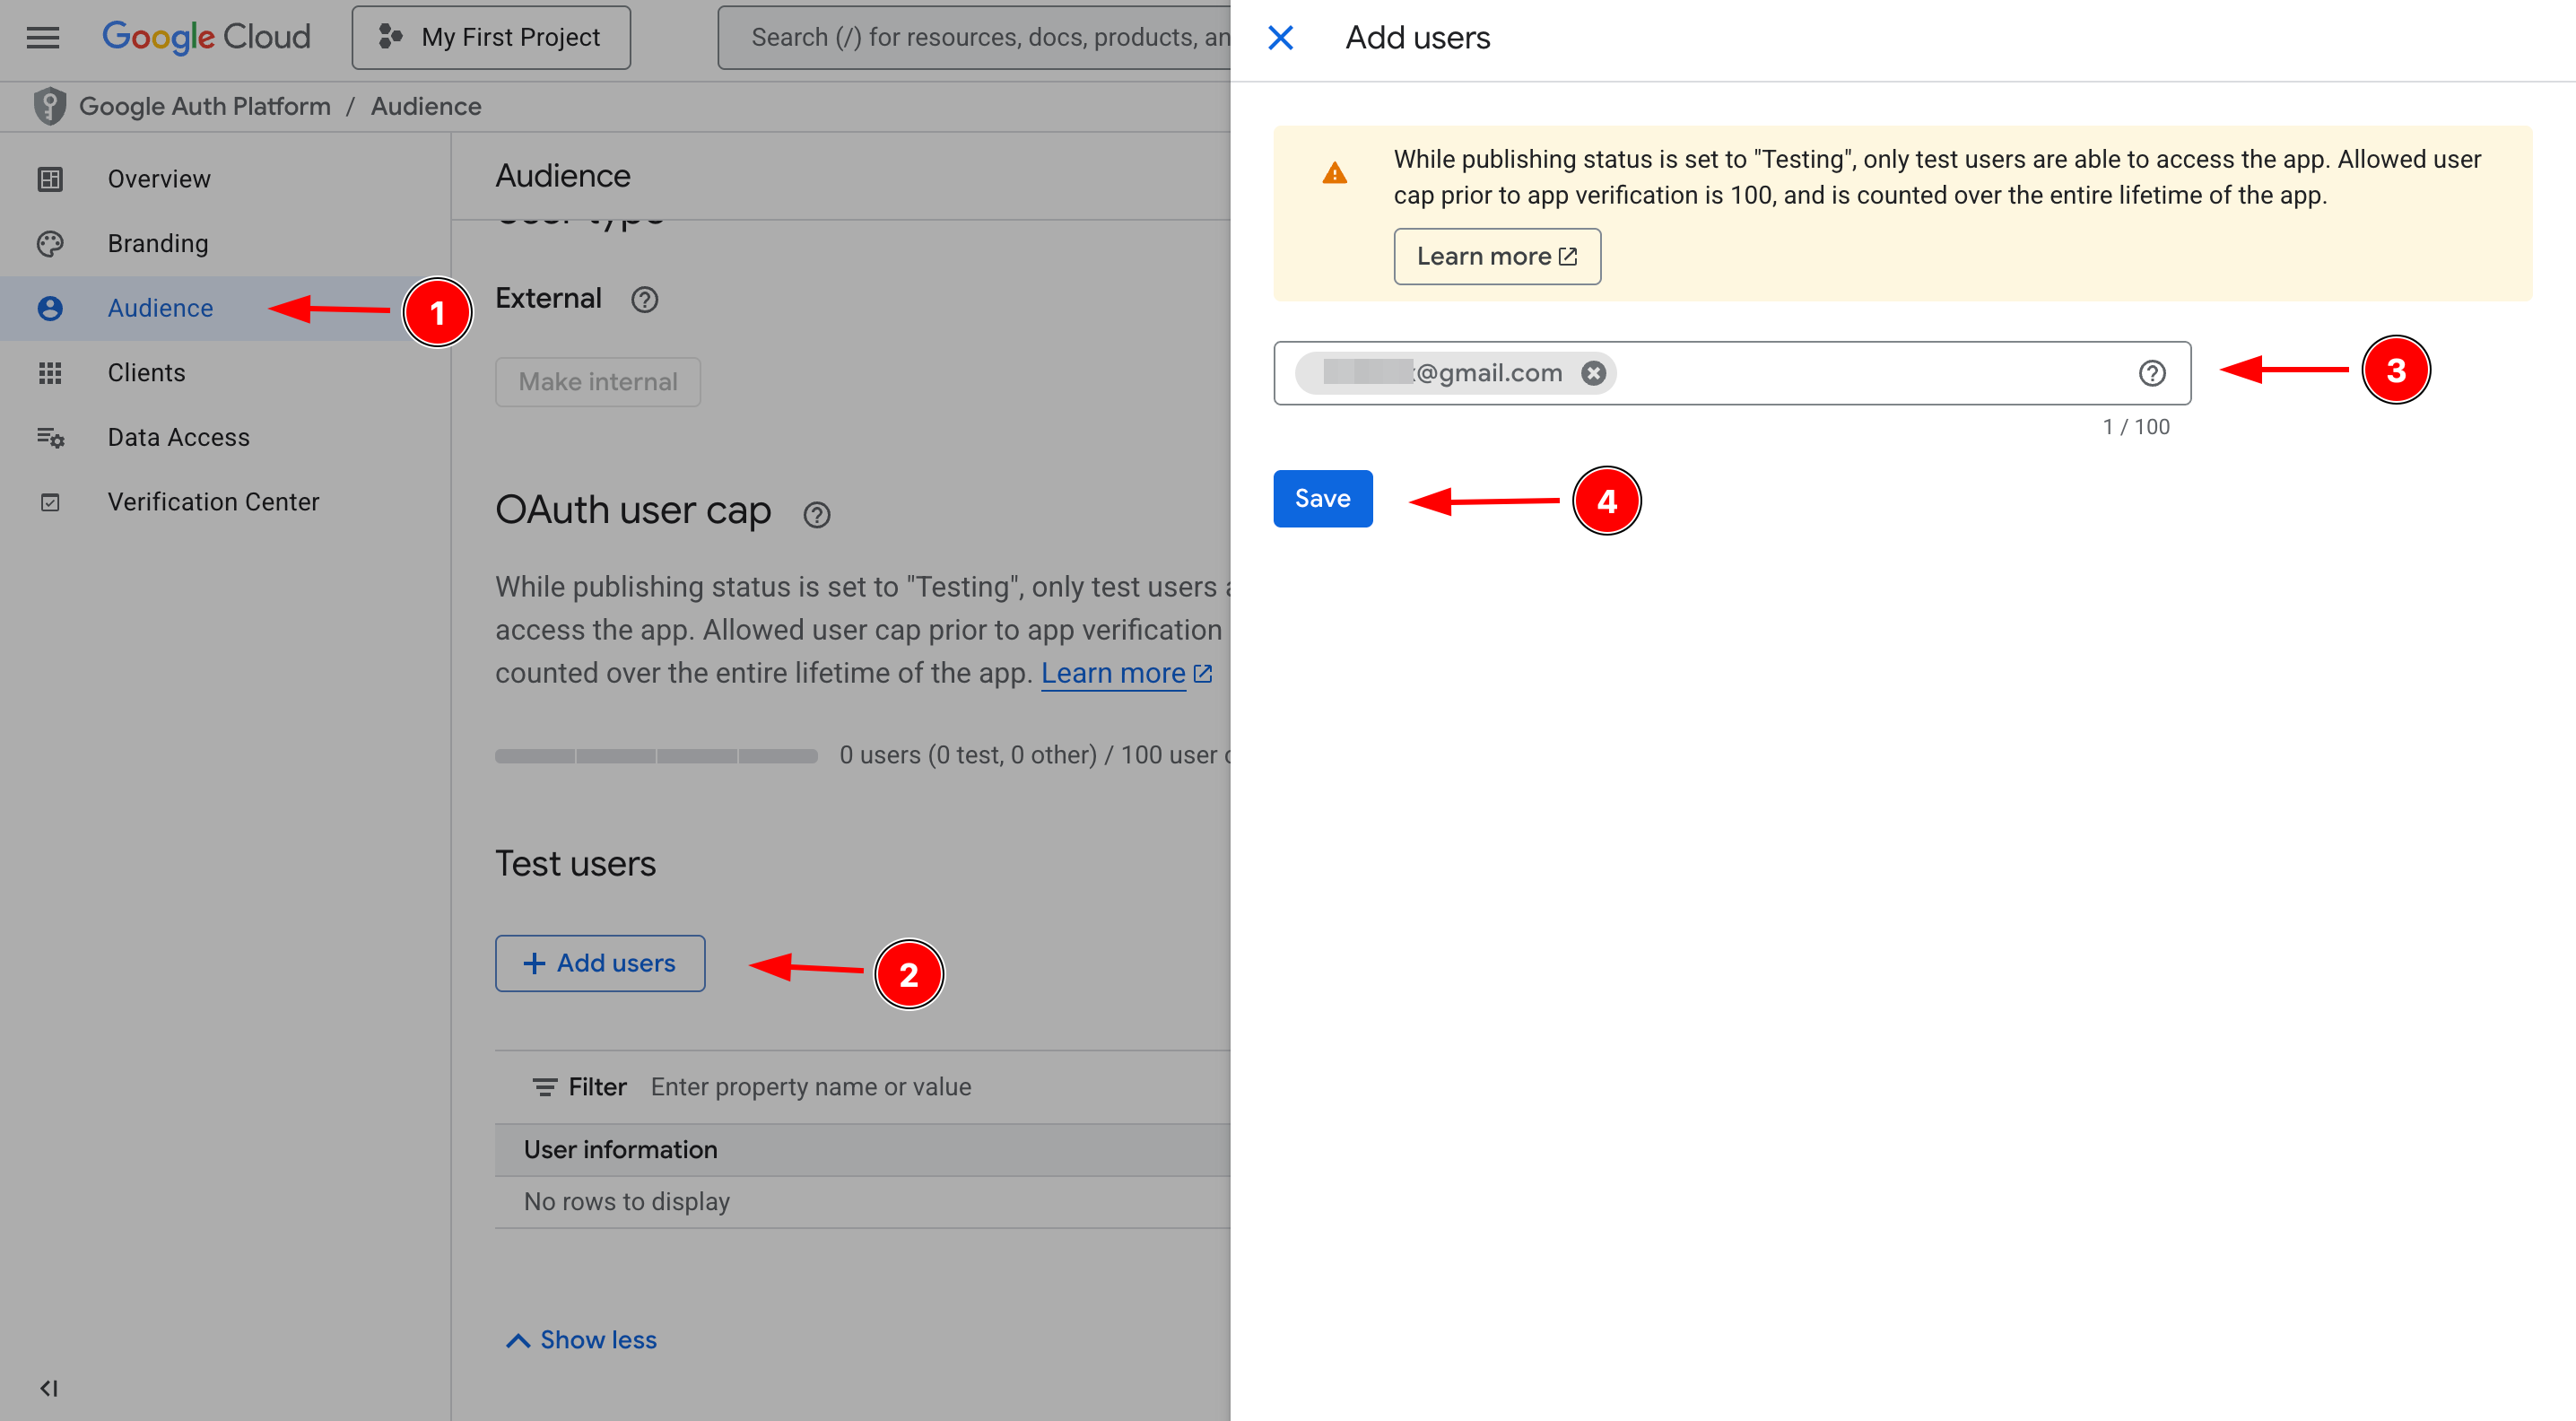Open the hamburger navigation menu
Screen dimensions: 2576x1421
coord(43,38)
